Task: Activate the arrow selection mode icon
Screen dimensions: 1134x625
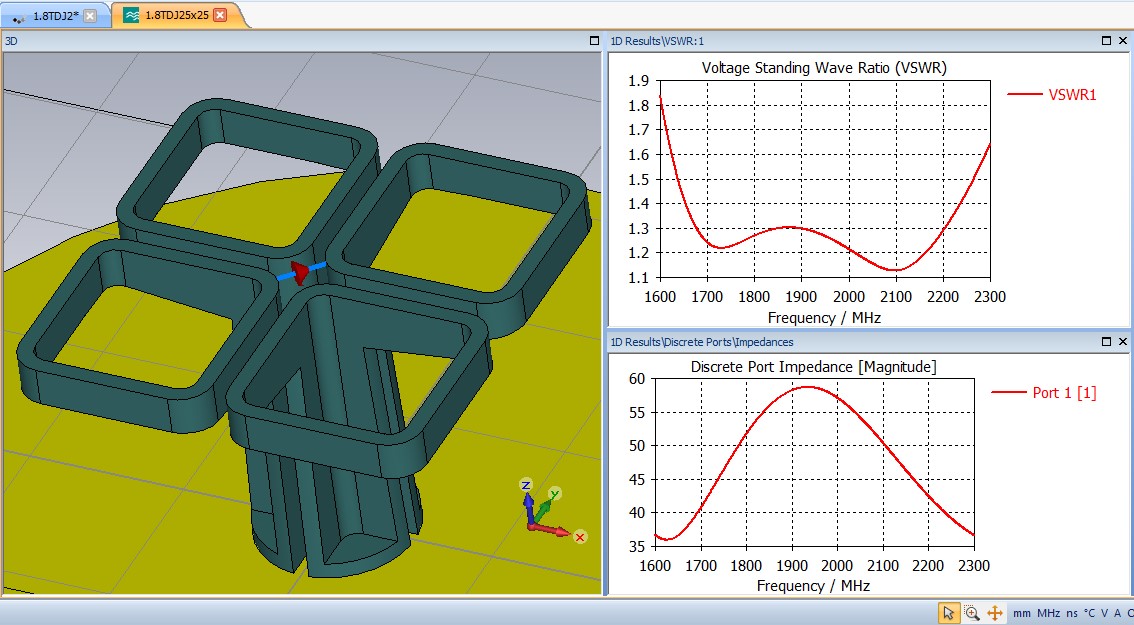Action: pyautogui.click(x=948, y=613)
